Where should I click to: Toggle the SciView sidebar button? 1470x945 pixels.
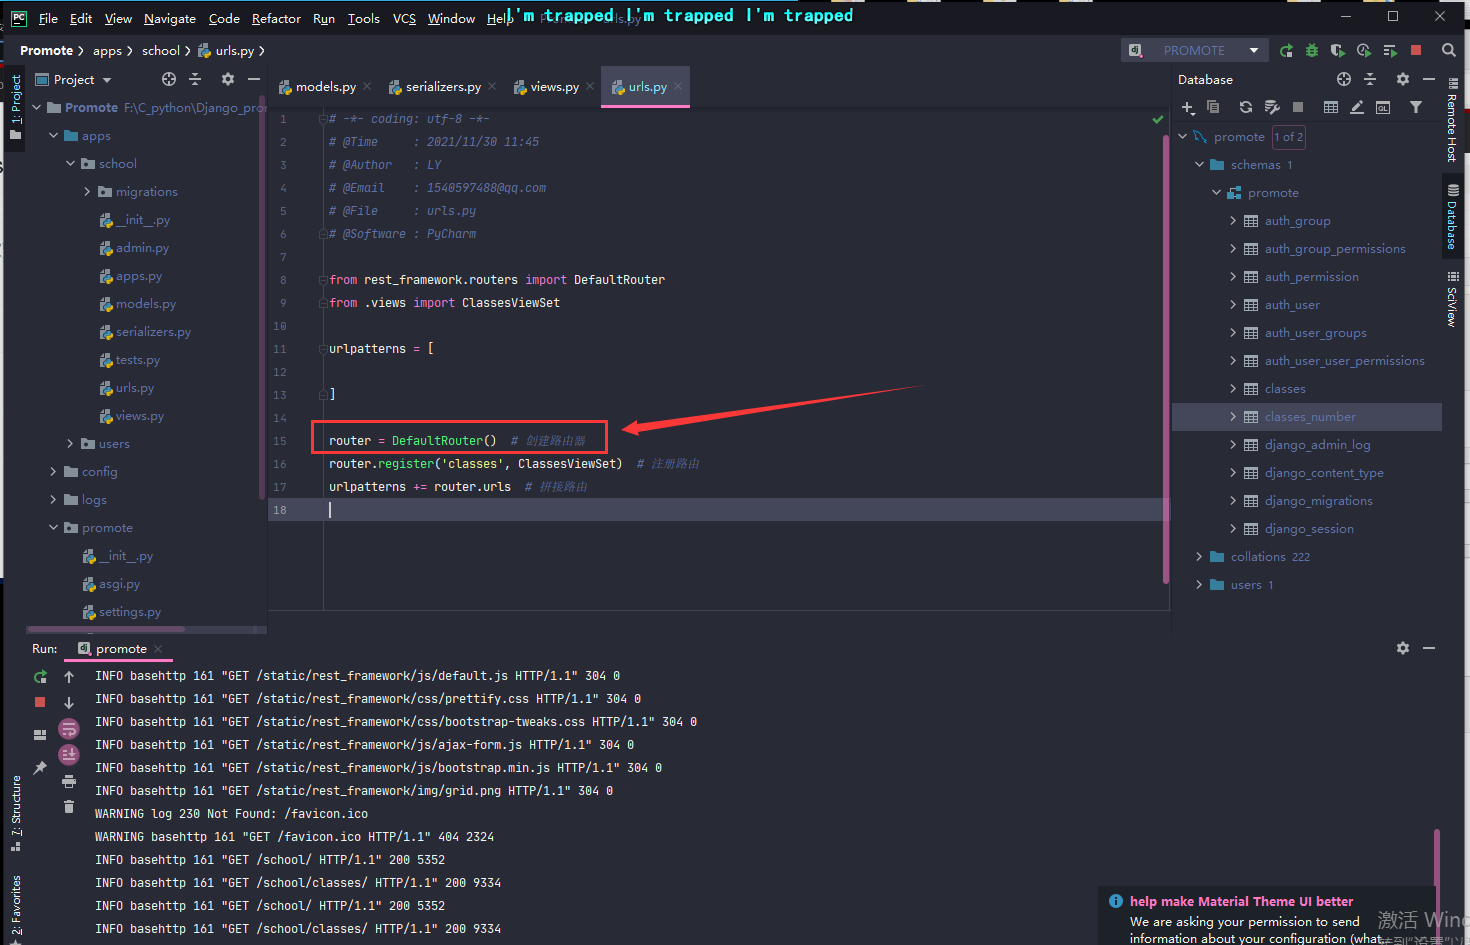coord(1453,299)
